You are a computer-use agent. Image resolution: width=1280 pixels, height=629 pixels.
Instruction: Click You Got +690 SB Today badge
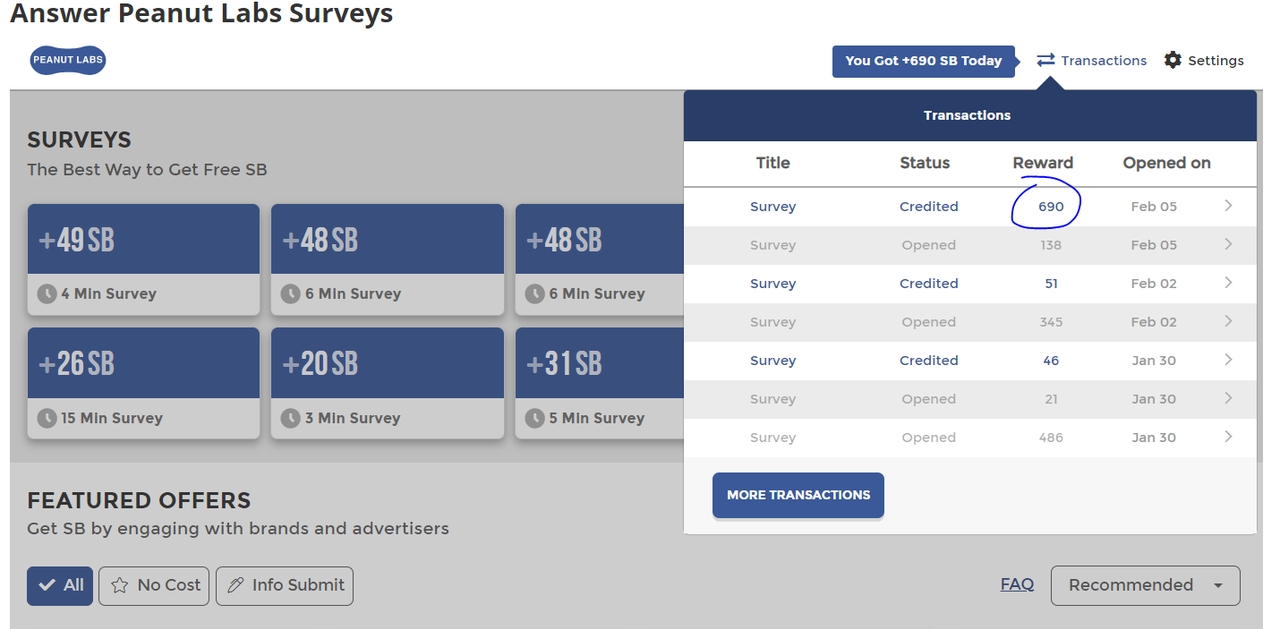point(924,61)
